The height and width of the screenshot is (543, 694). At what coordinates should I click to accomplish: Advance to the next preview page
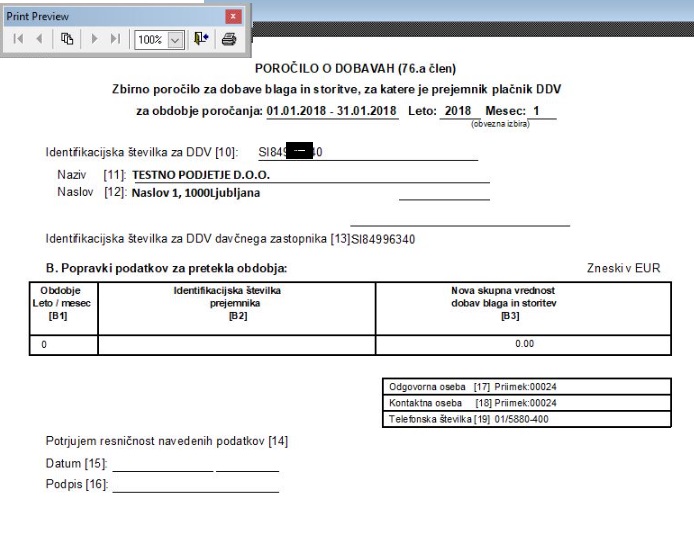click(x=94, y=39)
